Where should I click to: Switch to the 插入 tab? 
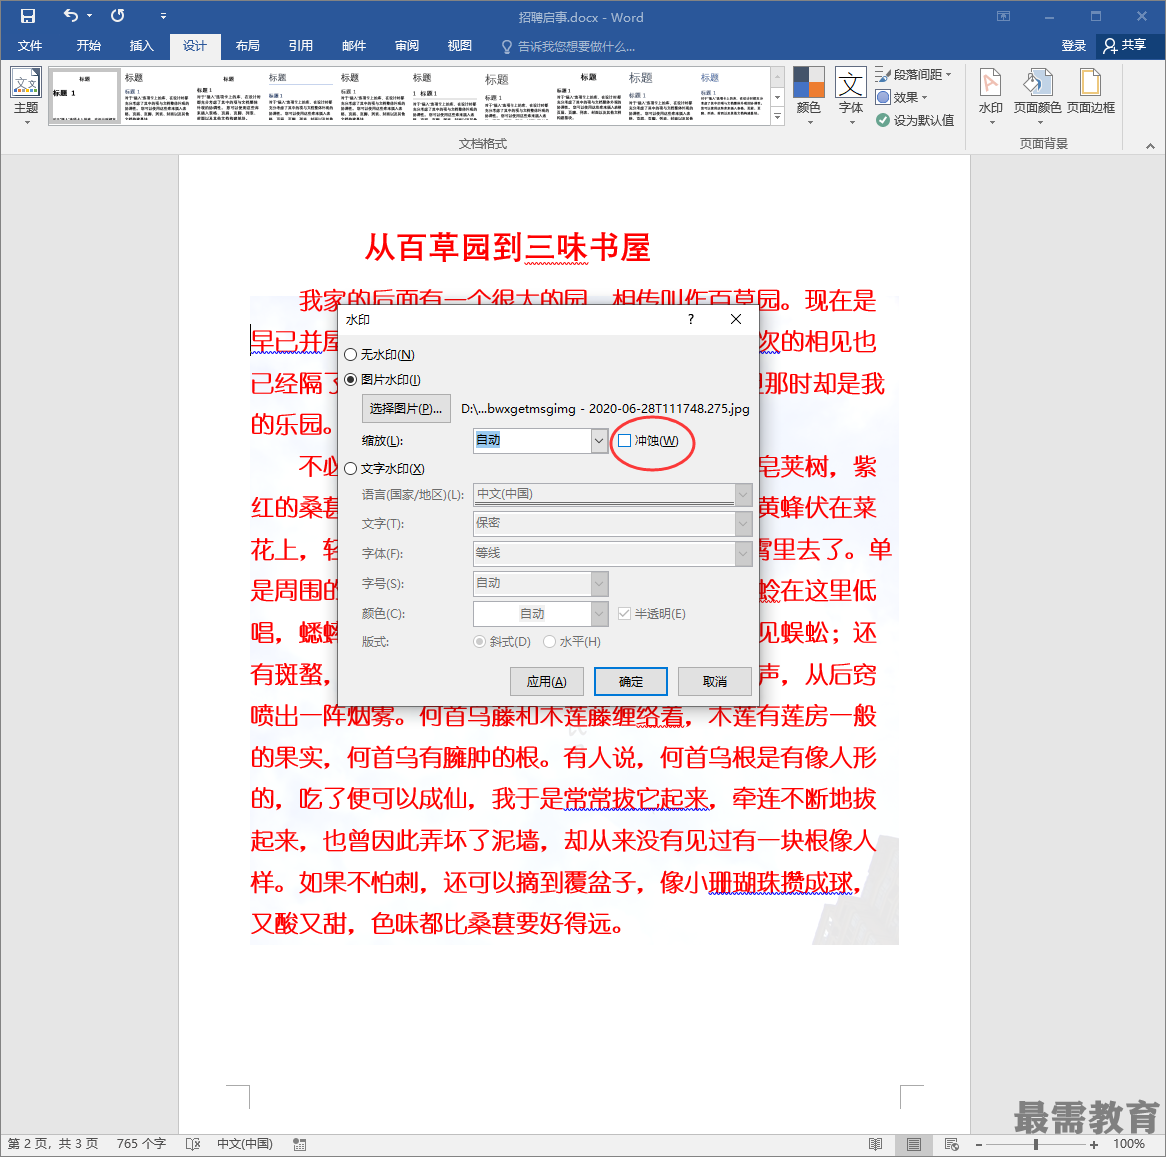(141, 45)
